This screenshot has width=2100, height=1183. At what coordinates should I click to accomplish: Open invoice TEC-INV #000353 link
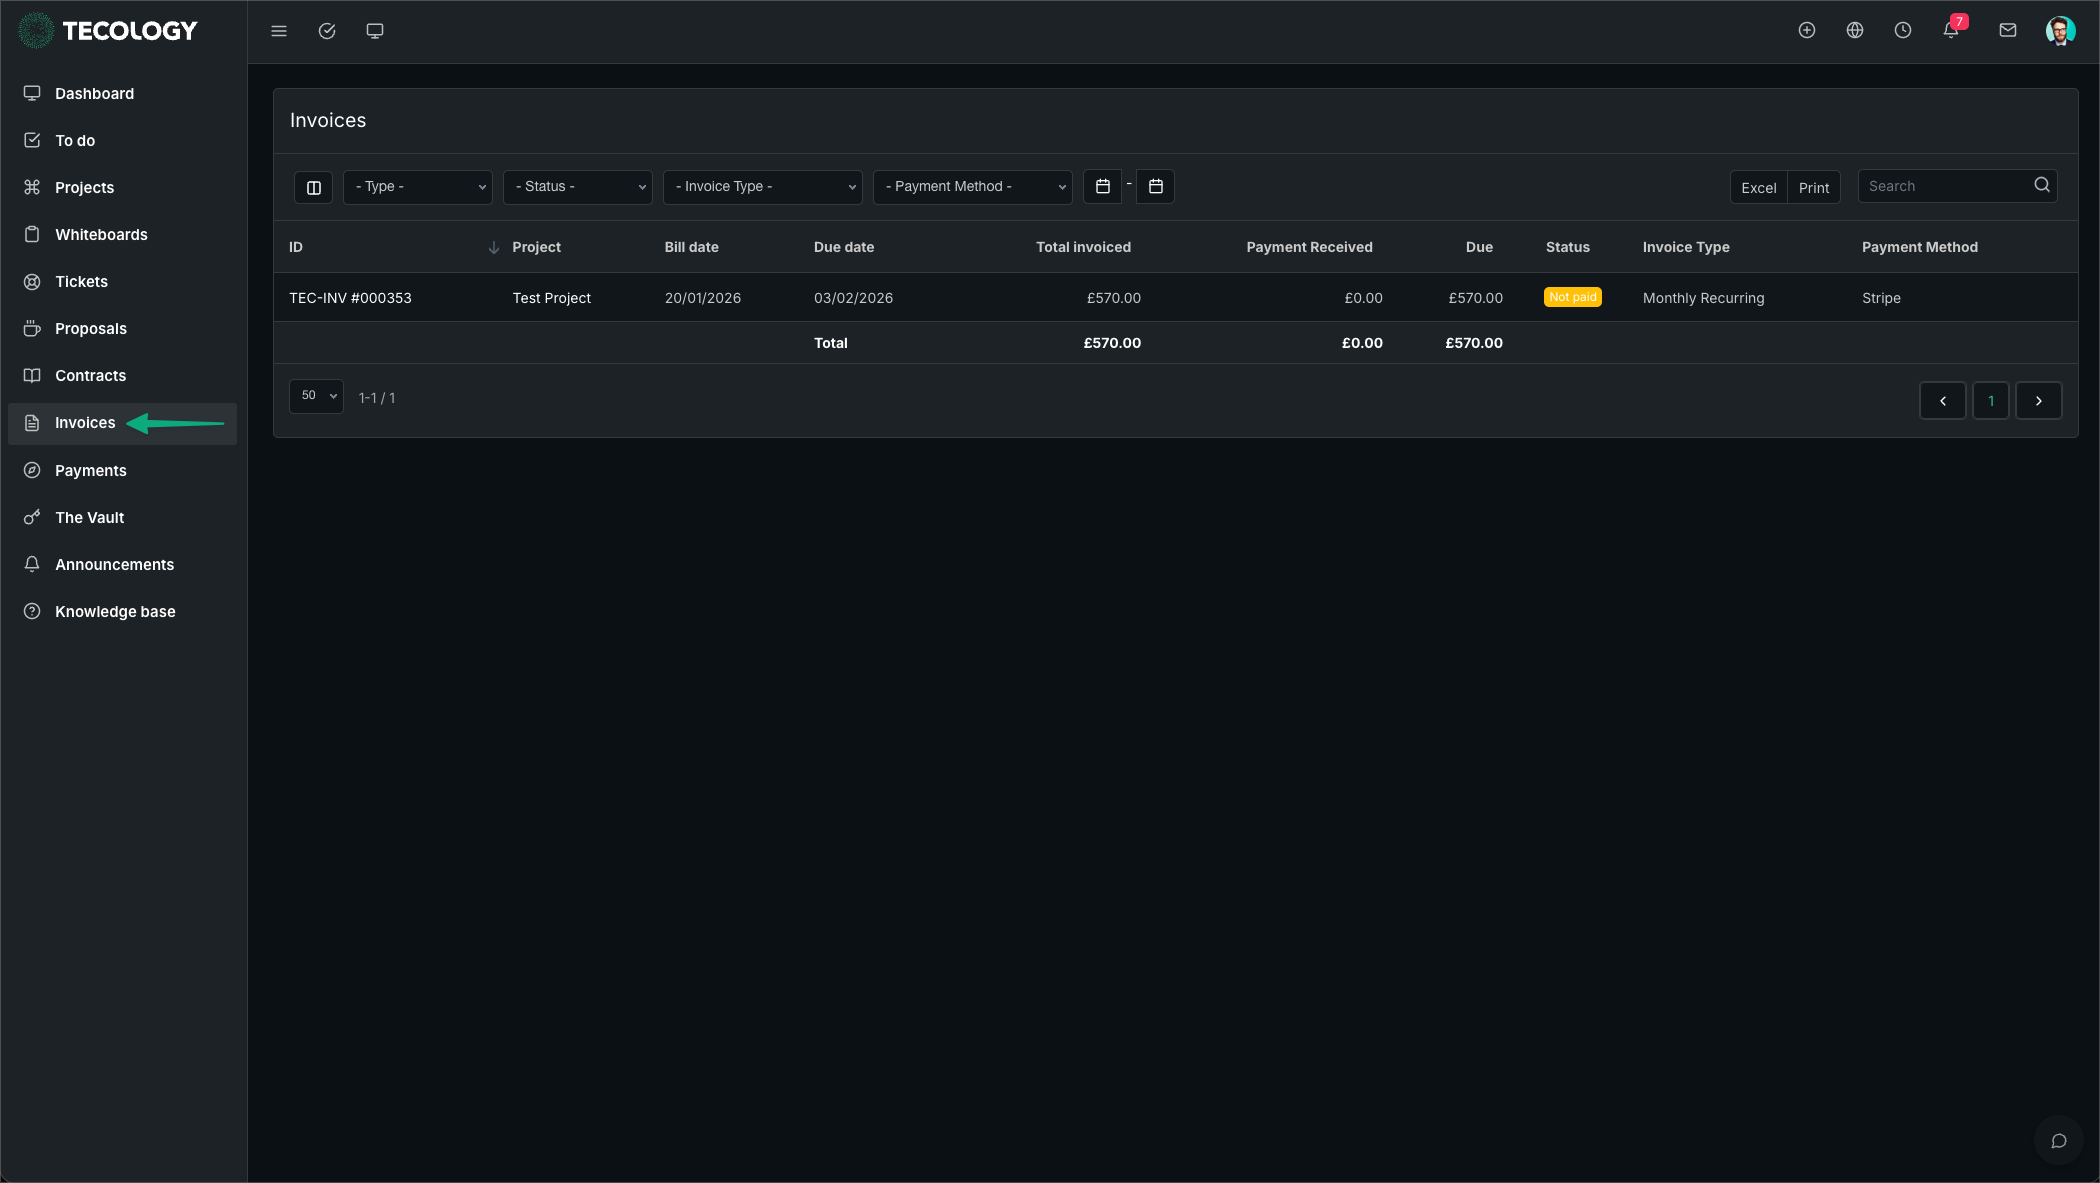click(x=351, y=298)
